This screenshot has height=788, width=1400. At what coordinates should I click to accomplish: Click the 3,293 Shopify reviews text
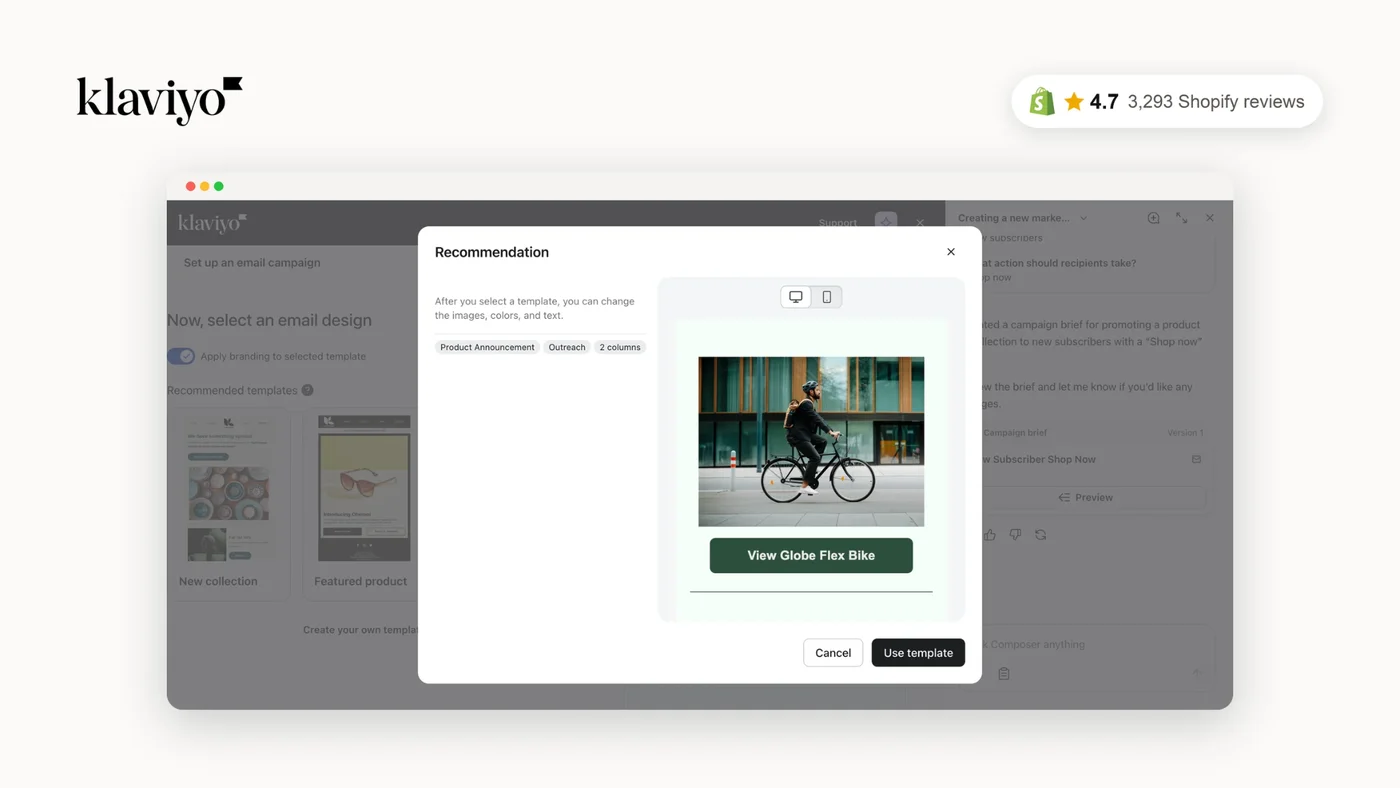1215,102
